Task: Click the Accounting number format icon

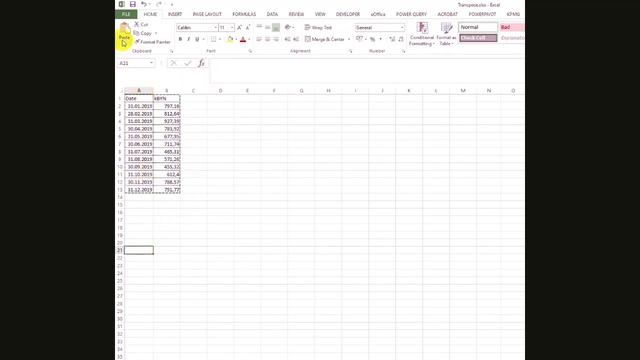Action: 359,39
